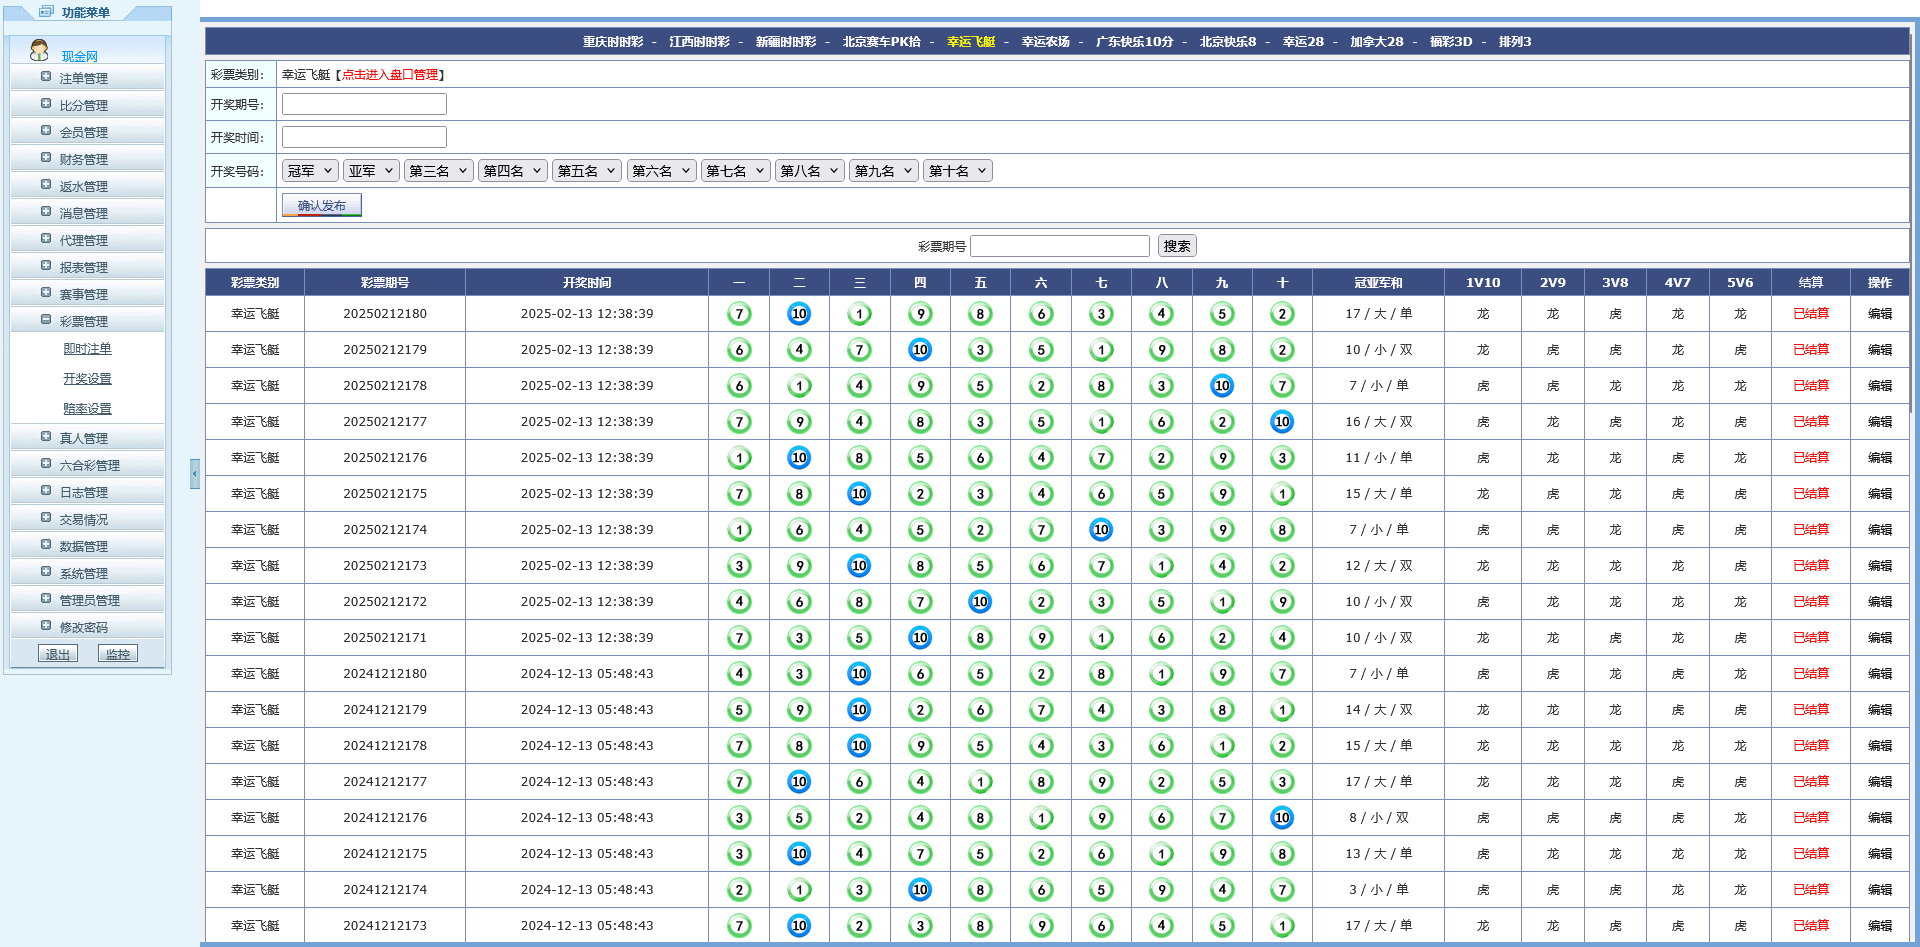This screenshot has width=1920, height=947.
Task: Open the 点击进入盘口管理 link
Action: (x=390, y=75)
